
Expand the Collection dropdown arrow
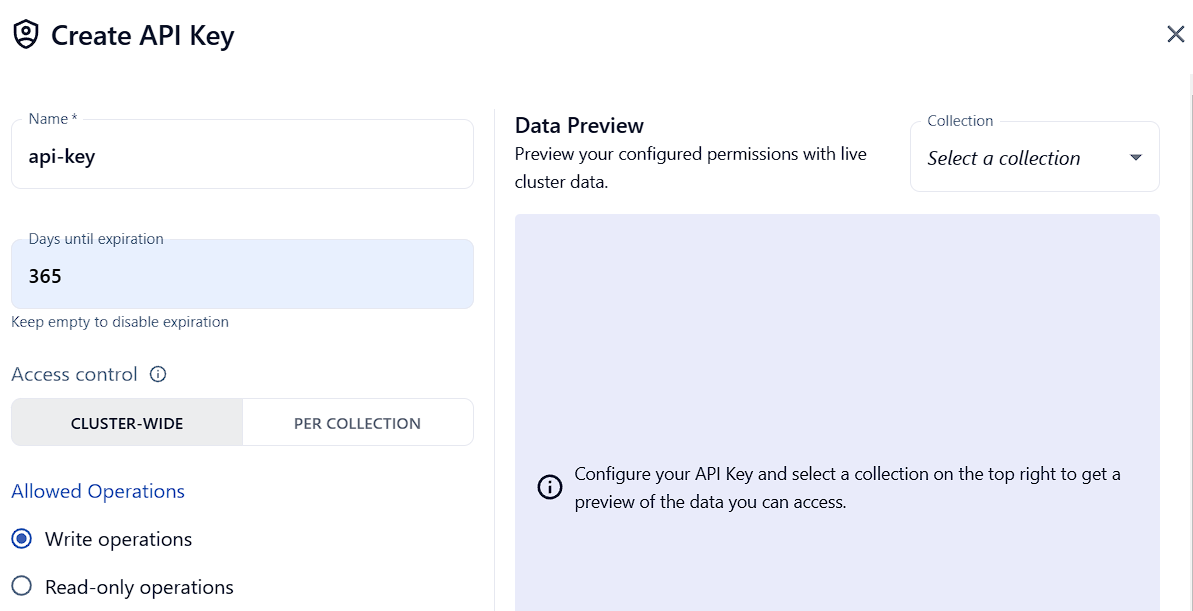tap(1135, 158)
